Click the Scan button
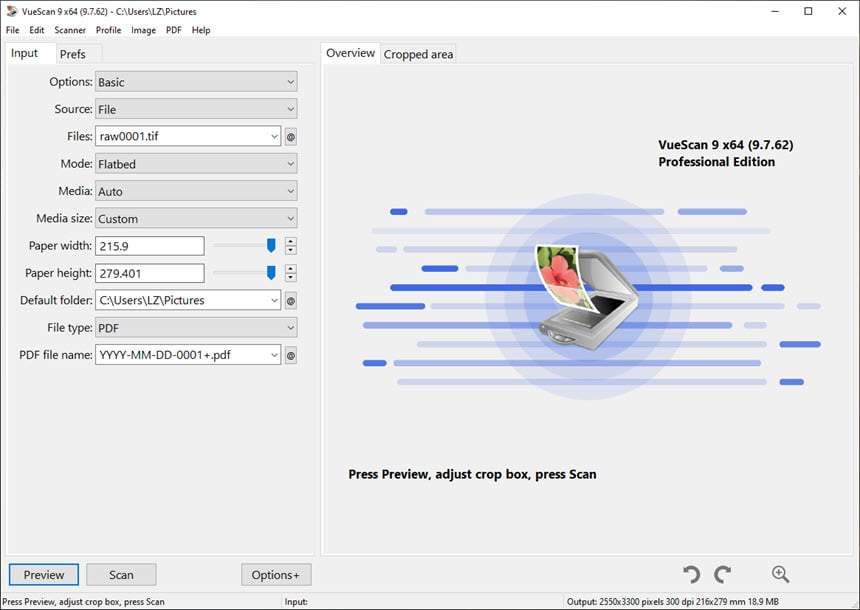The height and width of the screenshot is (610, 860). click(121, 574)
